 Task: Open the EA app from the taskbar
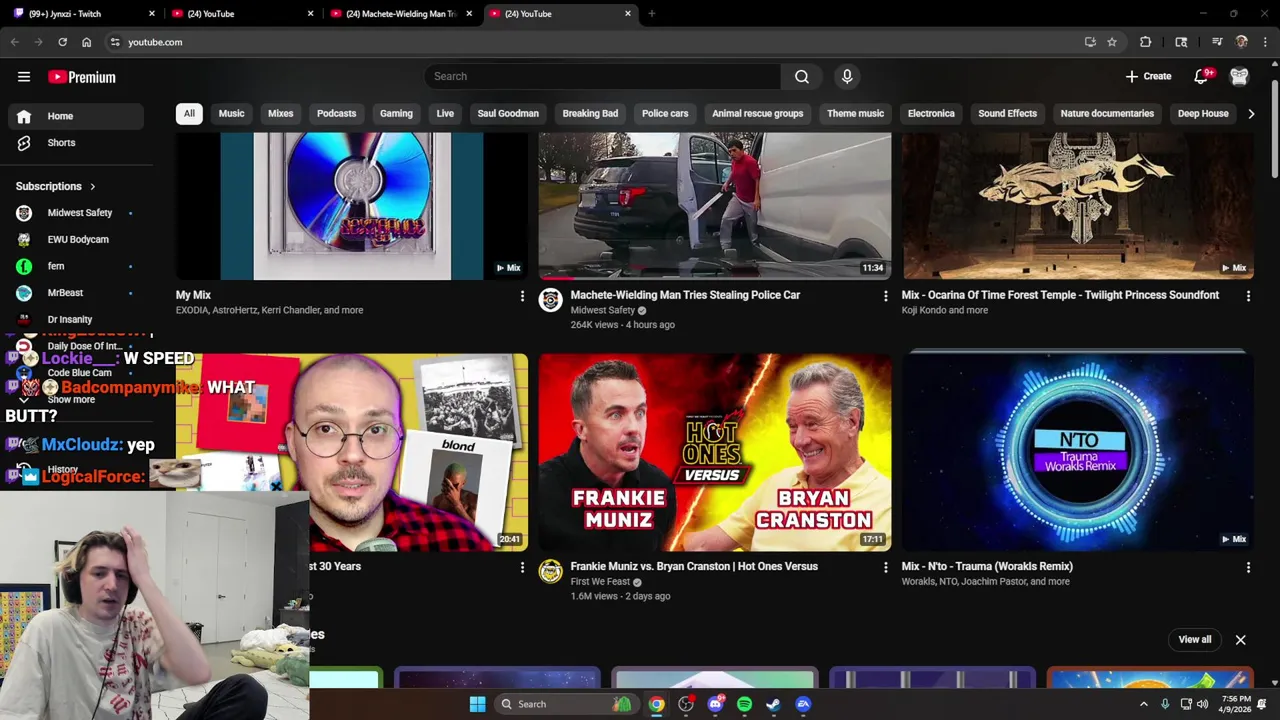[803, 704]
